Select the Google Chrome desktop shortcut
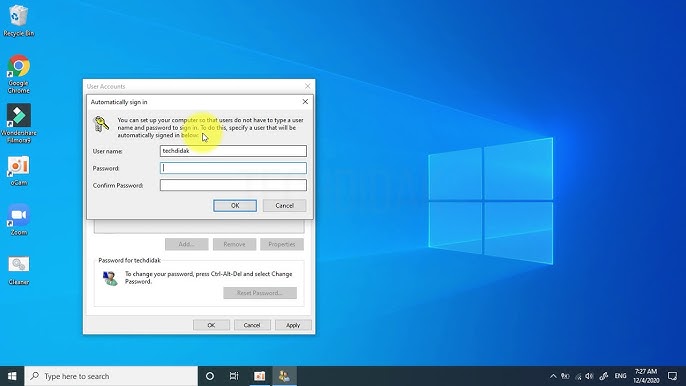The image size is (686, 386). coord(18,74)
